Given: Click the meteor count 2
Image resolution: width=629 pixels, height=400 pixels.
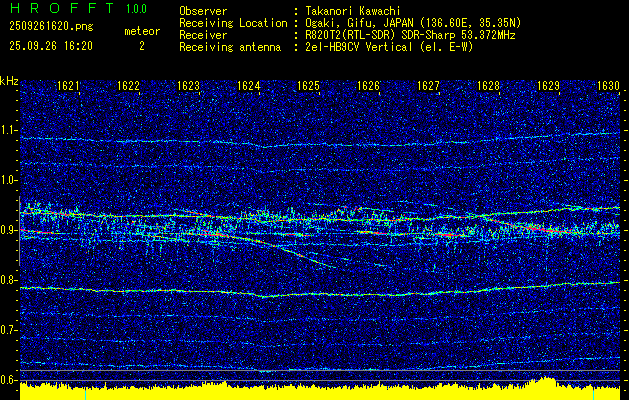Looking at the screenshot, I should point(142,46).
